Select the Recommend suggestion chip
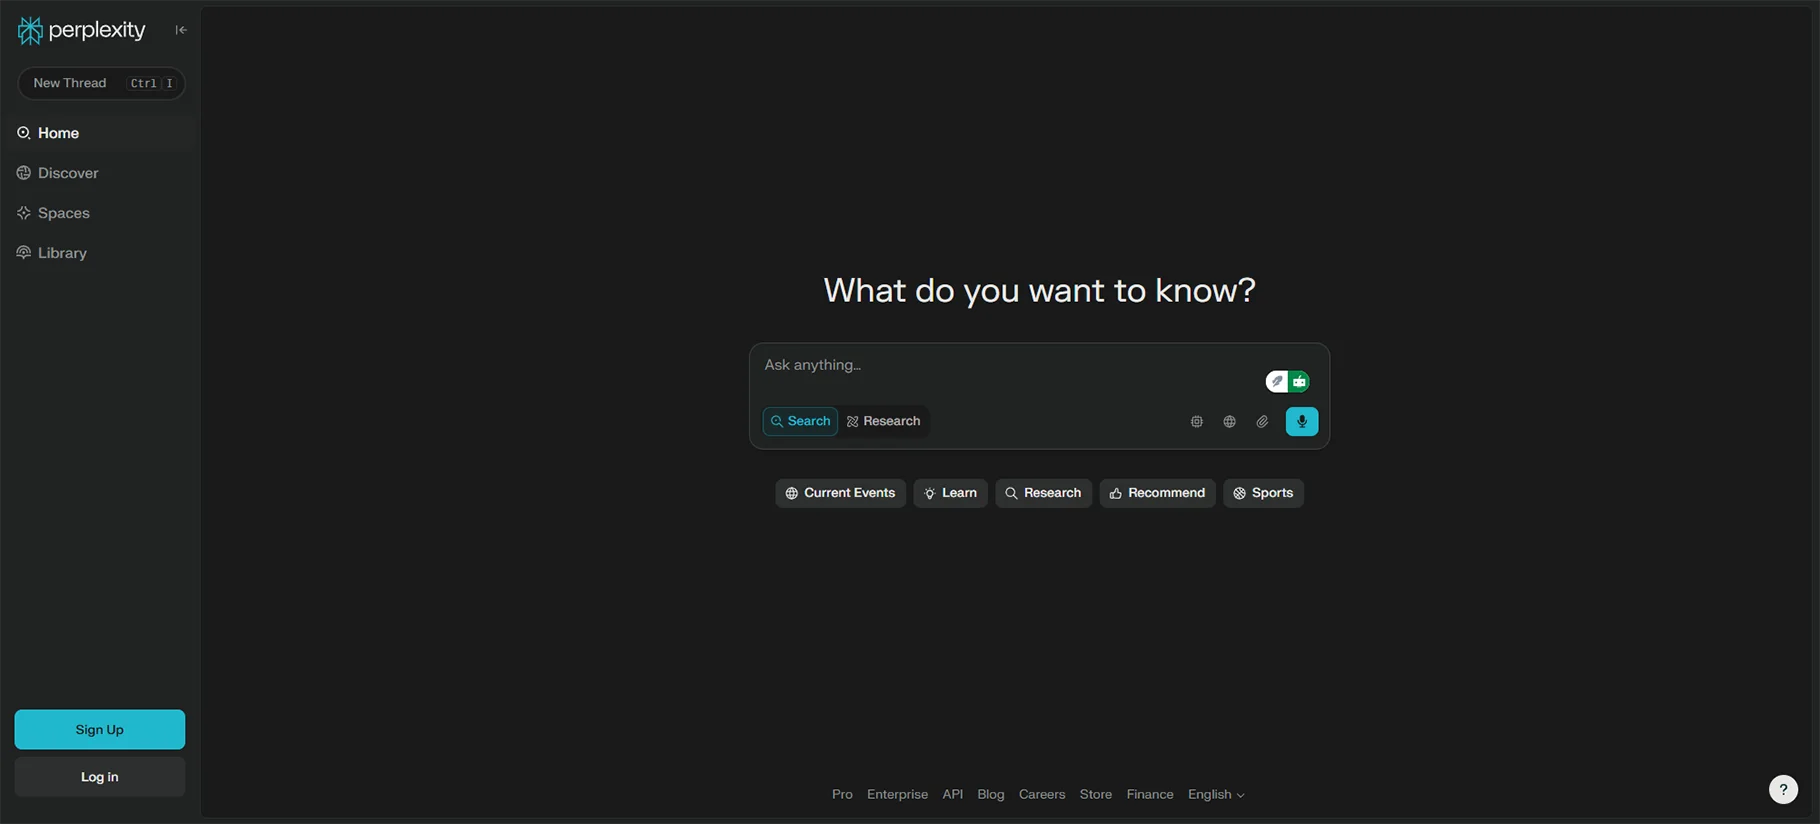The width and height of the screenshot is (1820, 824). (x=1157, y=493)
